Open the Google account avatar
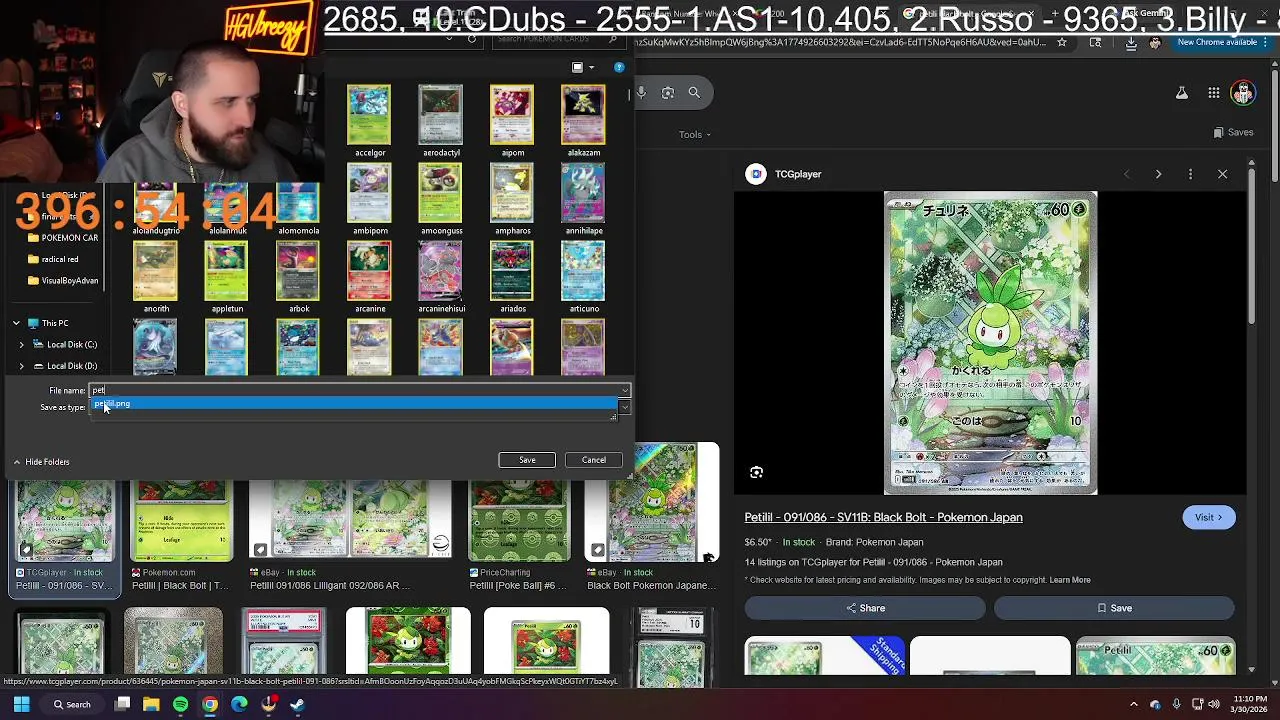The width and height of the screenshot is (1280, 720). [x=1243, y=93]
